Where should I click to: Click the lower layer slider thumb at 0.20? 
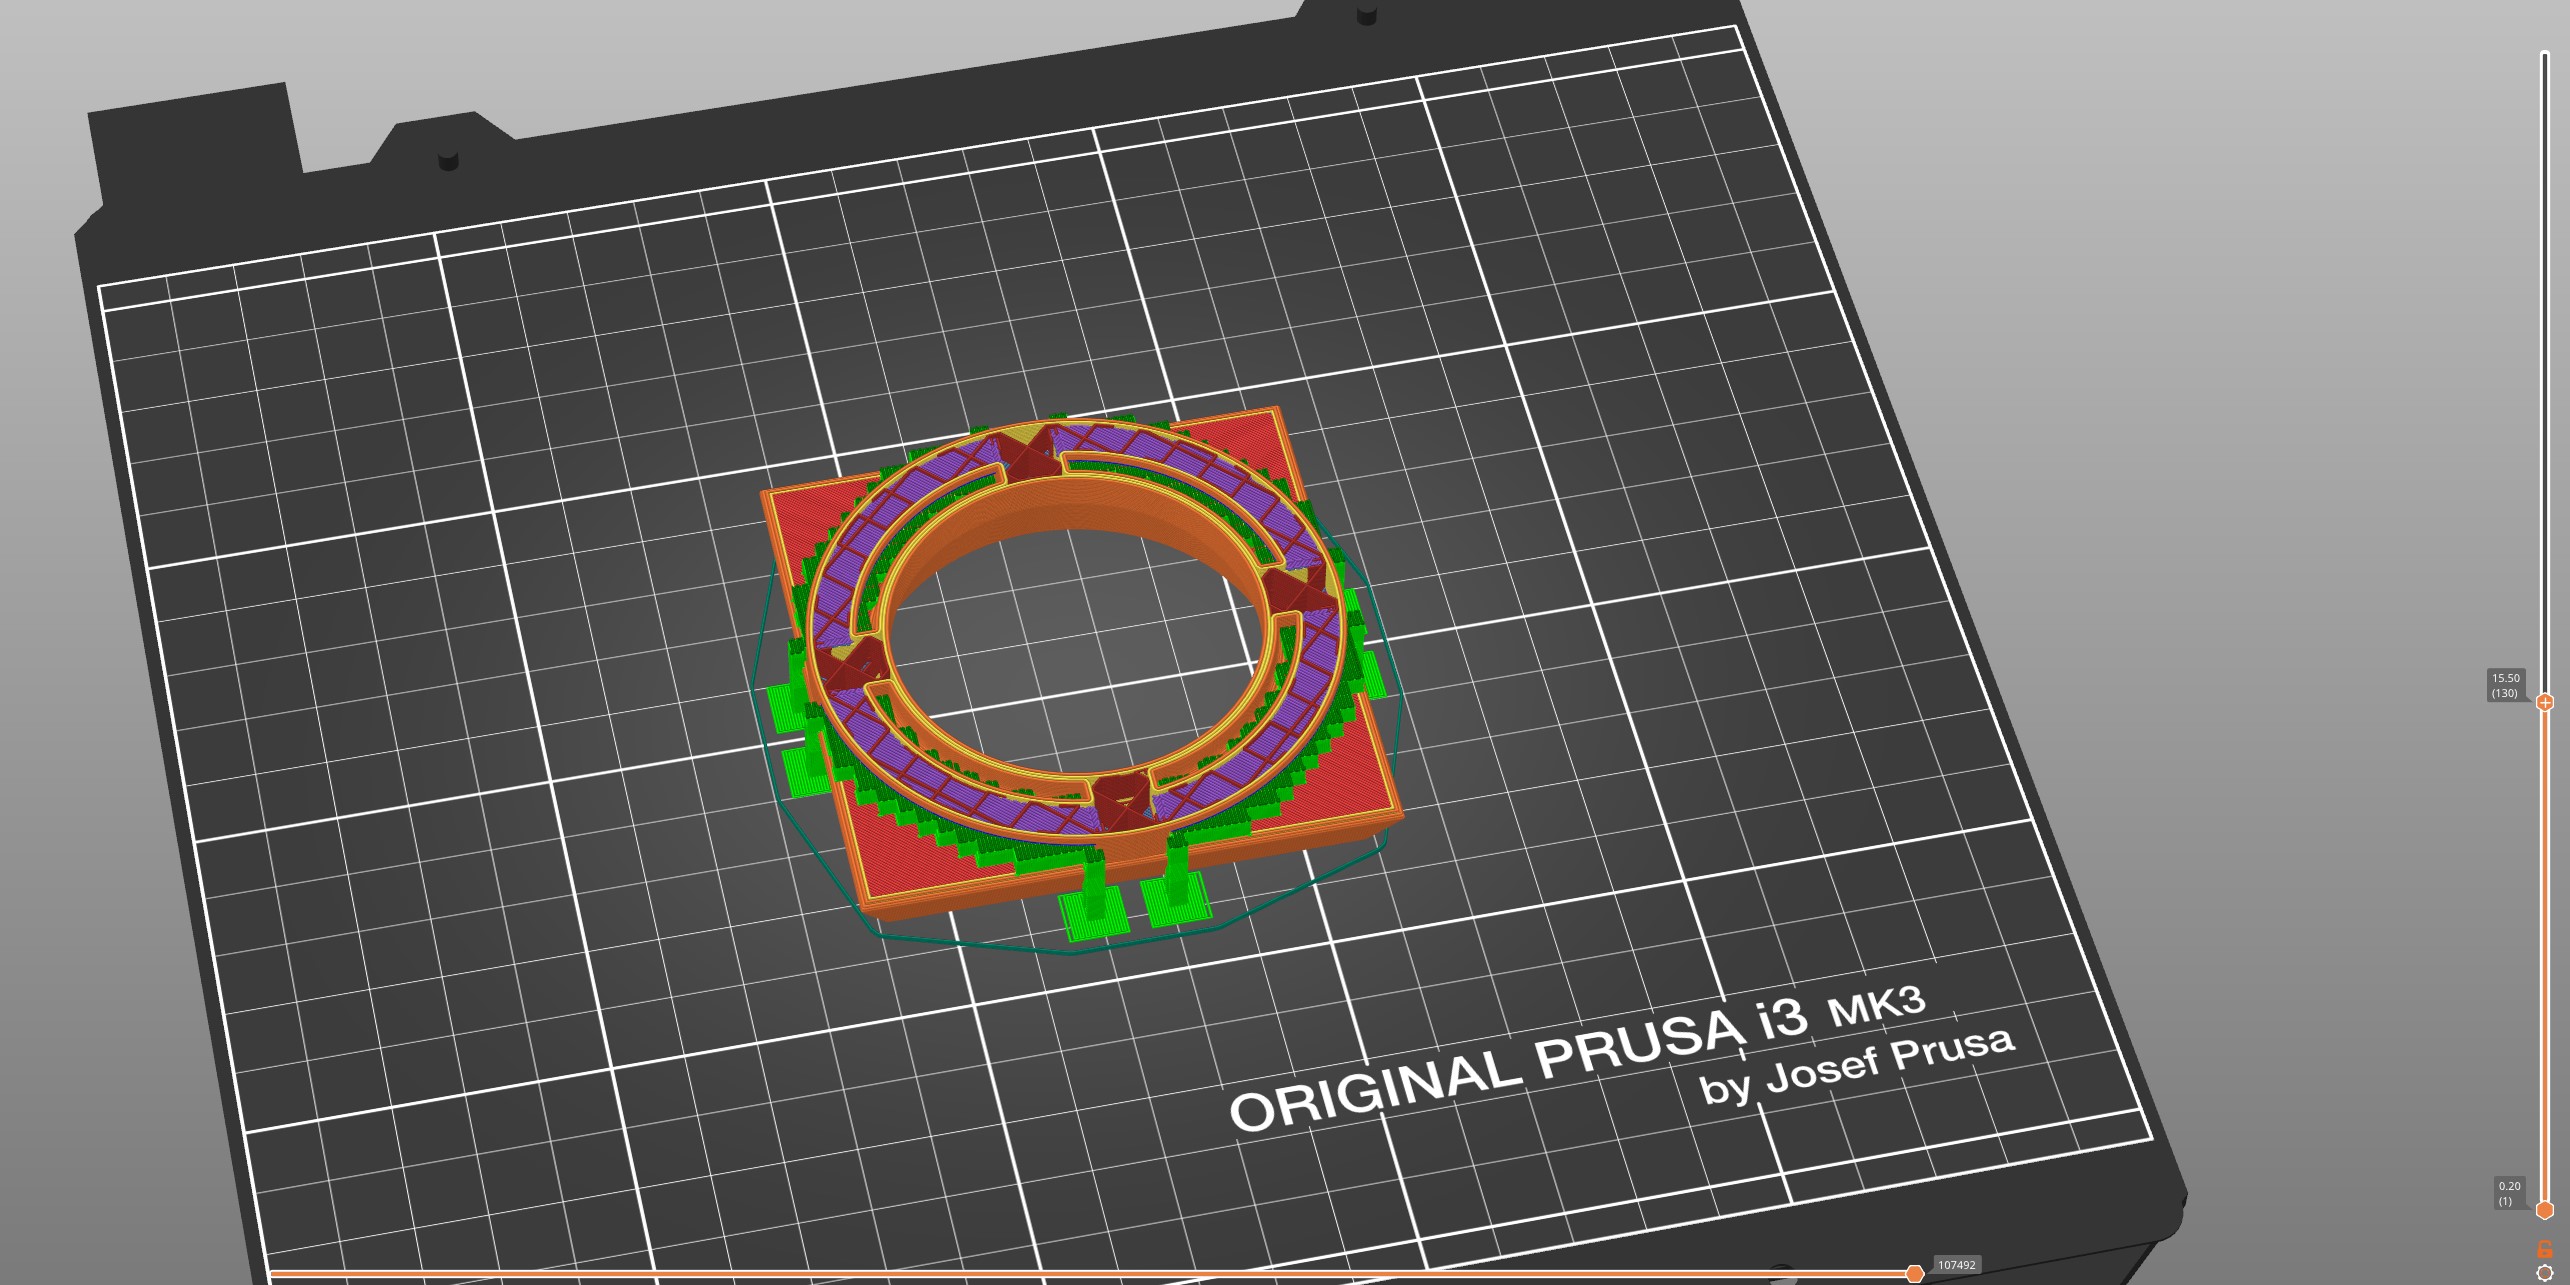(x=2545, y=1210)
